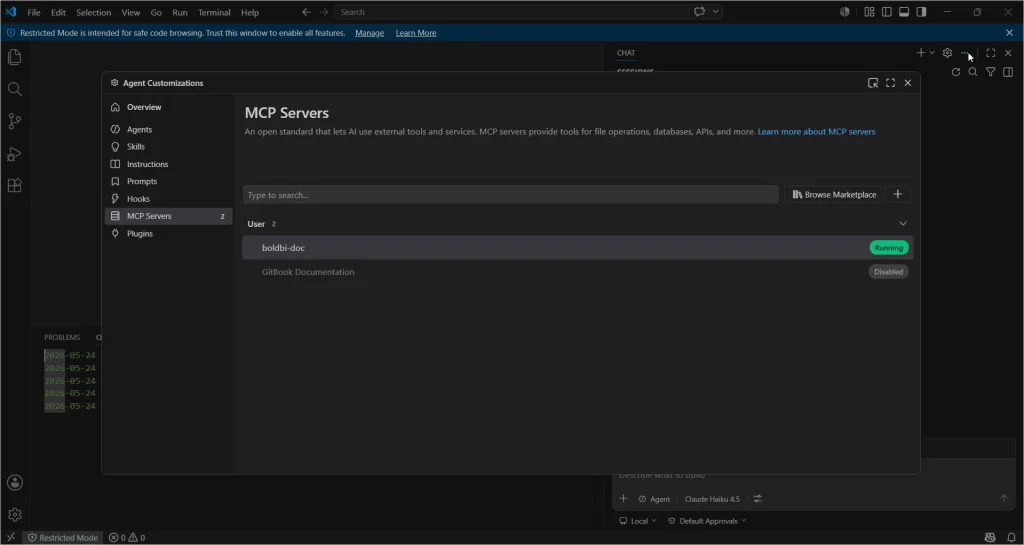Image resolution: width=1024 pixels, height=545 pixels.
Task: Open new chat dropdown arrow
Action: click(x=932, y=53)
